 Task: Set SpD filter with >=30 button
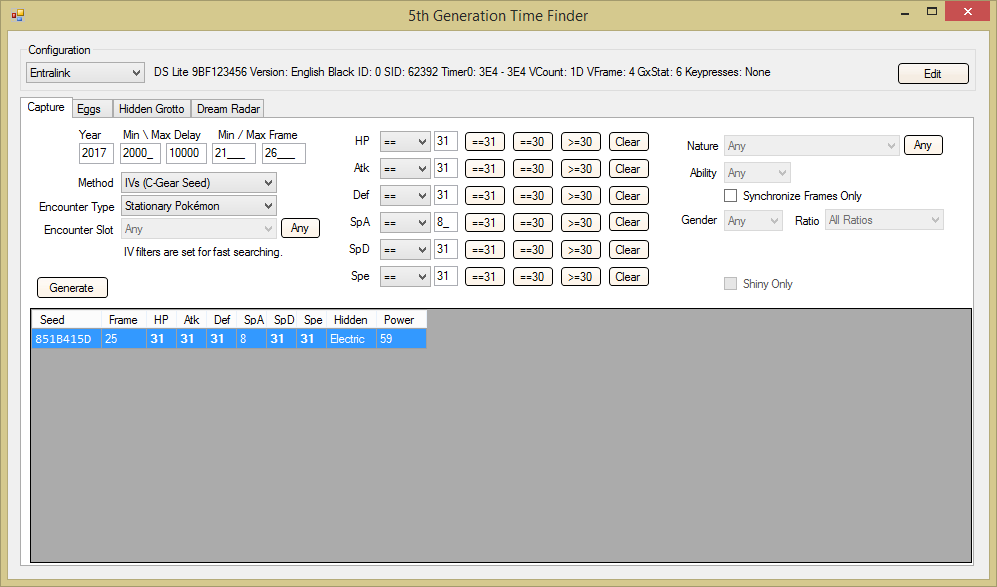click(x=581, y=250)
